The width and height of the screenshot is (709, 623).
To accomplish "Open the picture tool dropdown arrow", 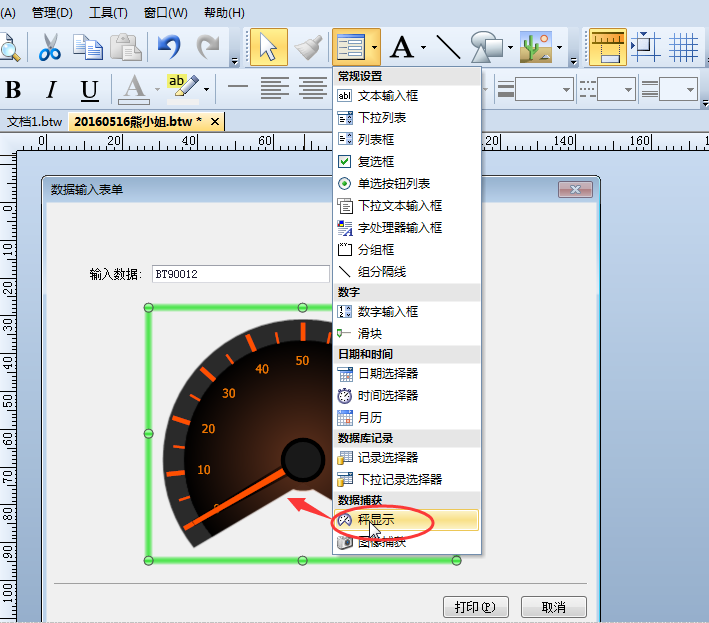I will 559,47.
